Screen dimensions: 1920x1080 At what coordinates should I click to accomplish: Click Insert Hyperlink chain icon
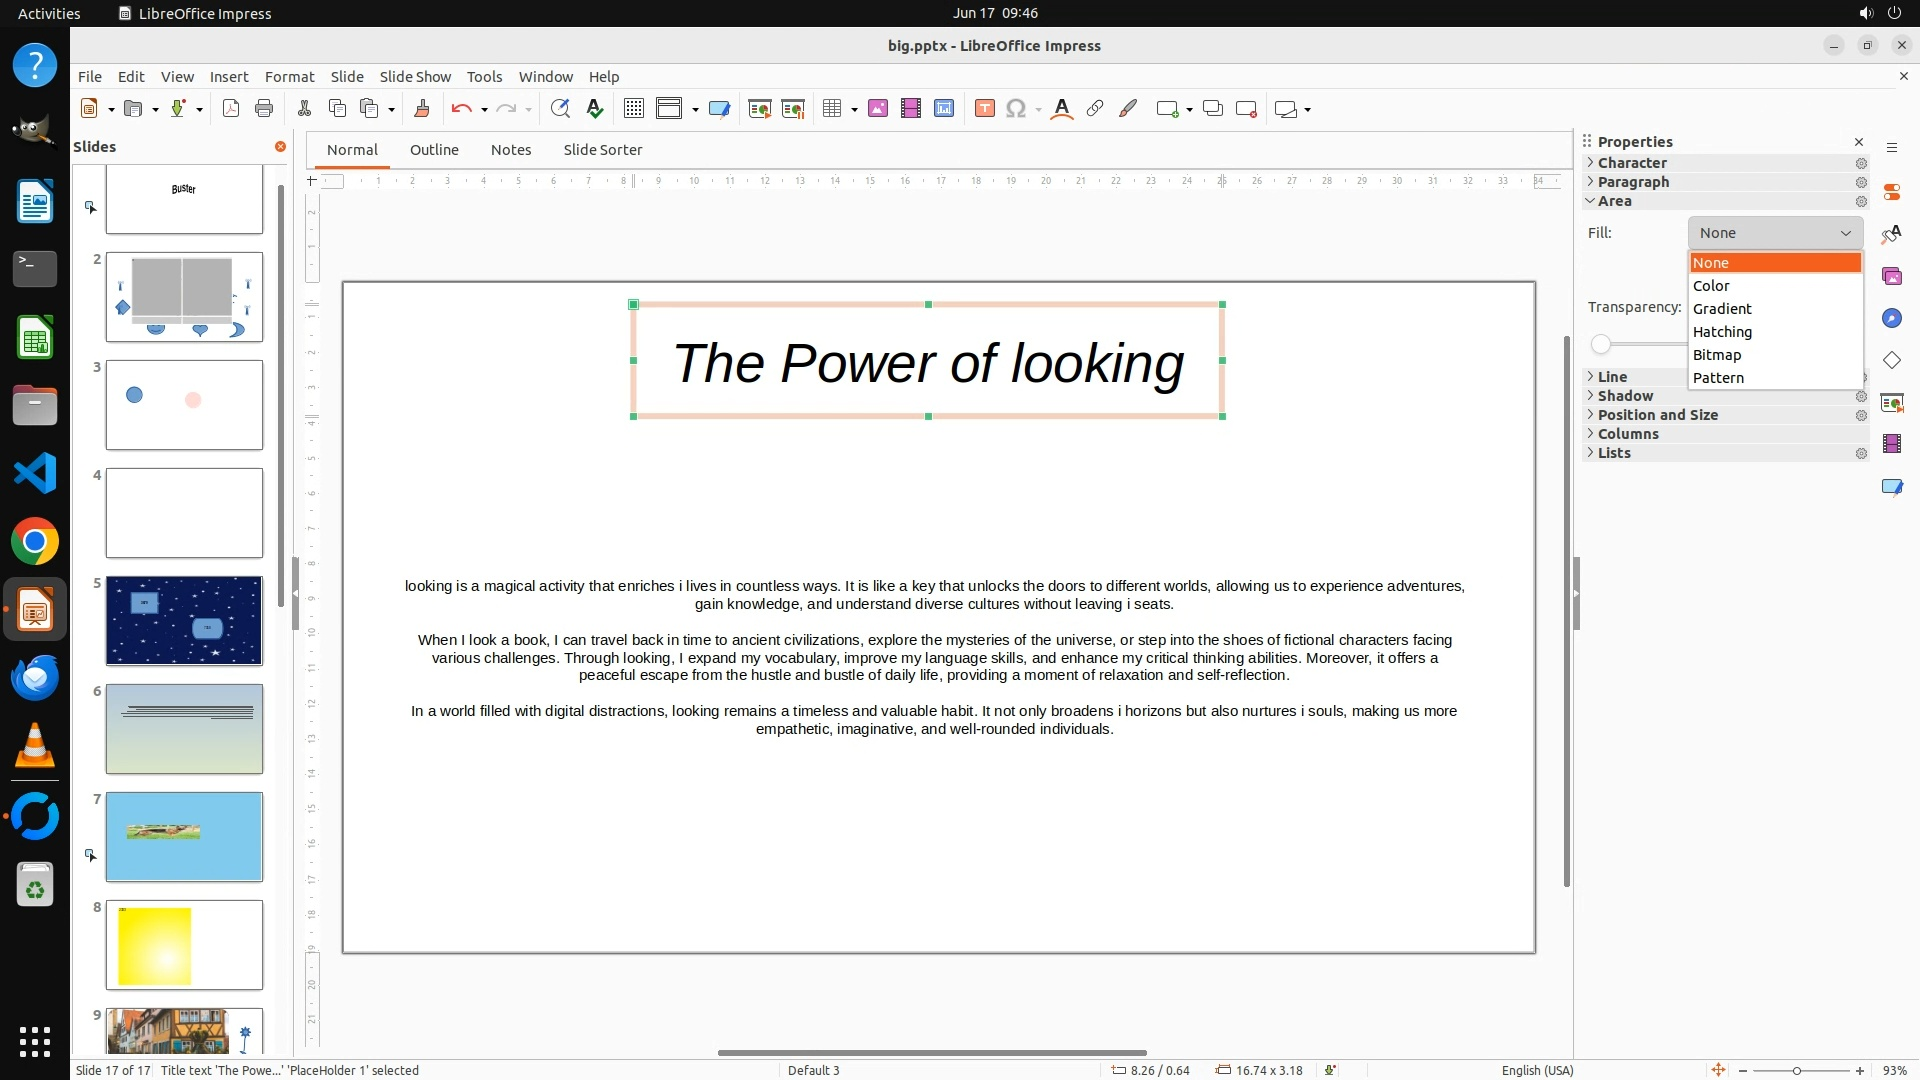(1095, 109)
